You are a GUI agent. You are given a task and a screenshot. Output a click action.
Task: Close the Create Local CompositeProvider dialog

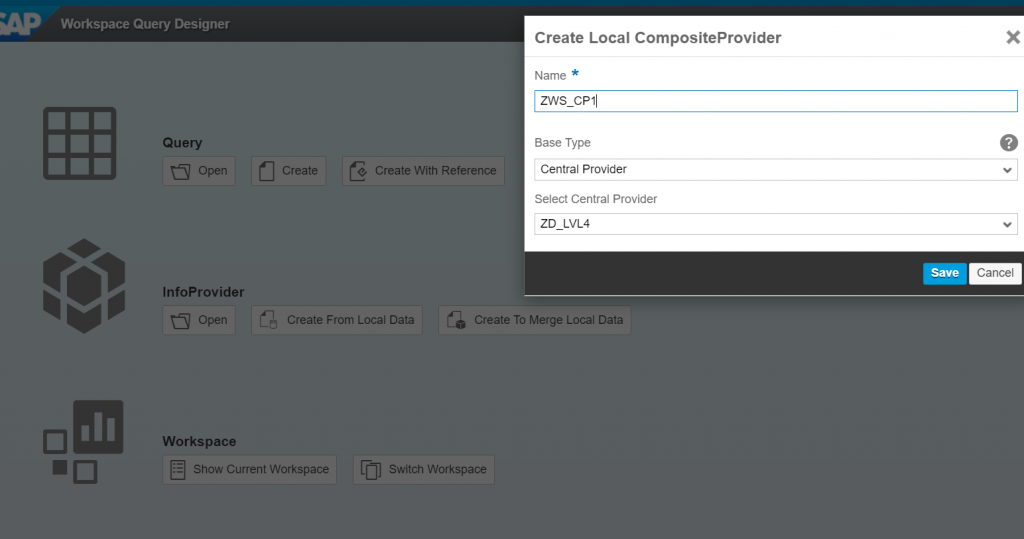coord(1012,37)
